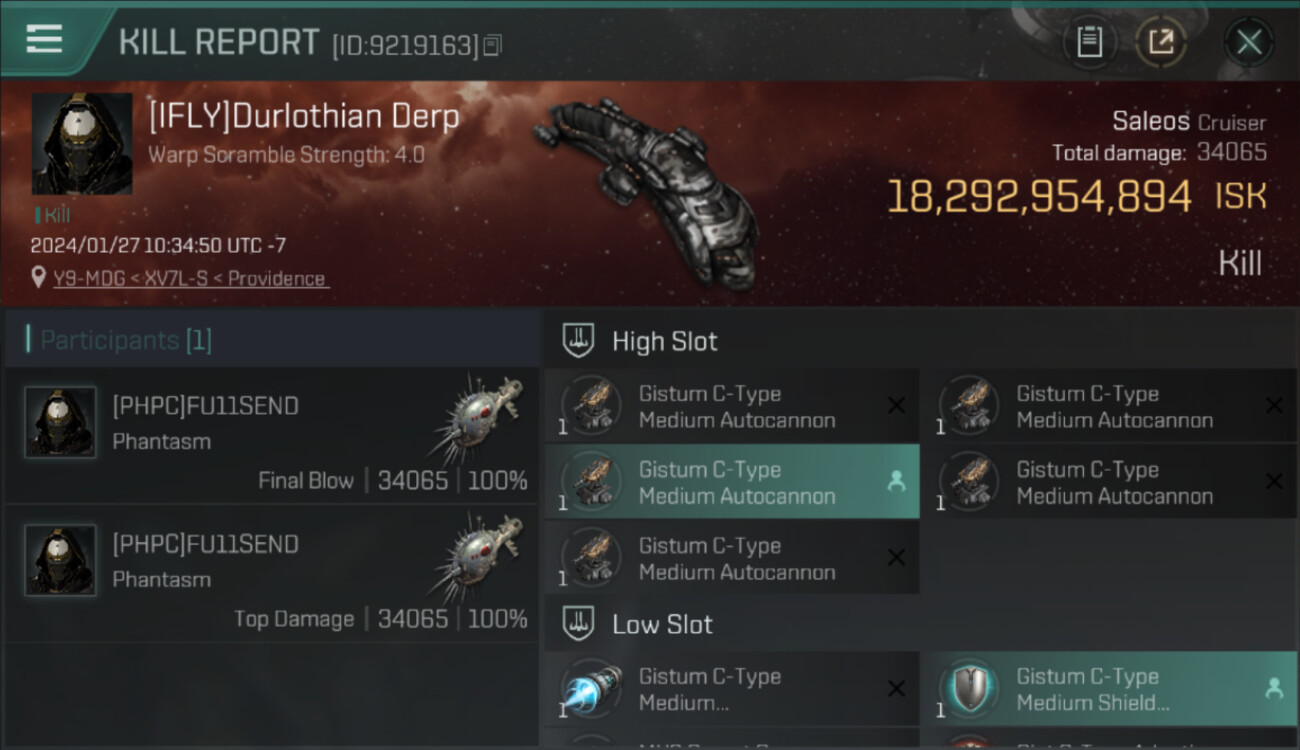Click the top-right High Slot autocannon X mark
This screenshot has width=1300, height=750.
1274,405
